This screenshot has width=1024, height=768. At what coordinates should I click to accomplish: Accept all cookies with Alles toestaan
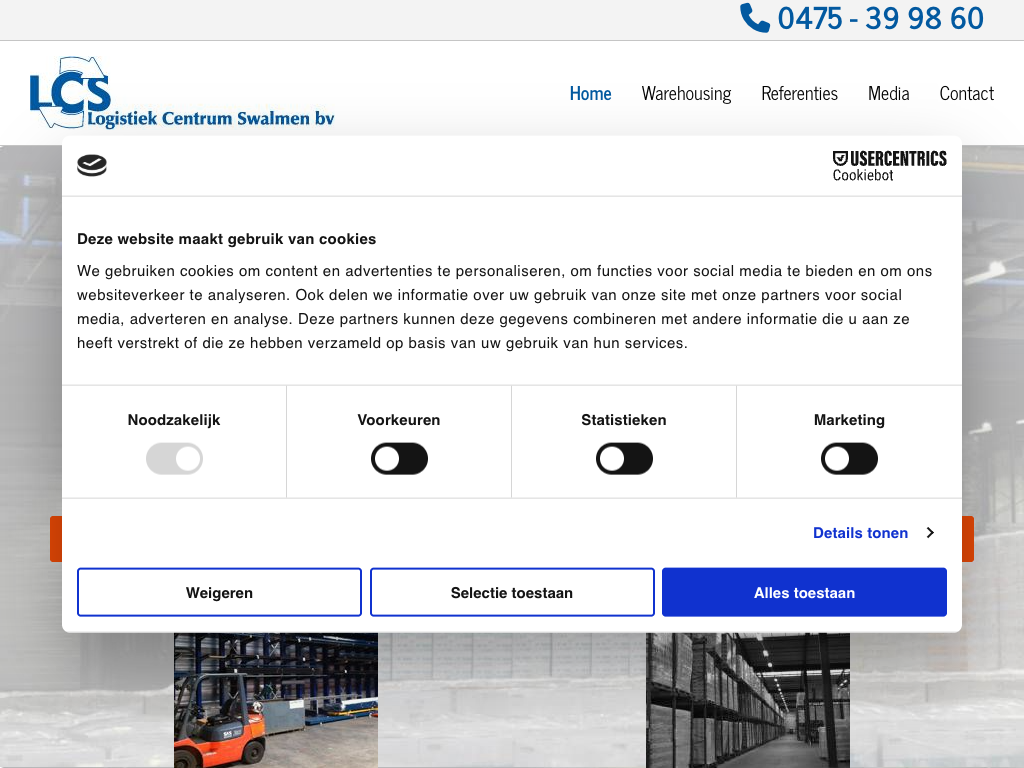point(804,593)
